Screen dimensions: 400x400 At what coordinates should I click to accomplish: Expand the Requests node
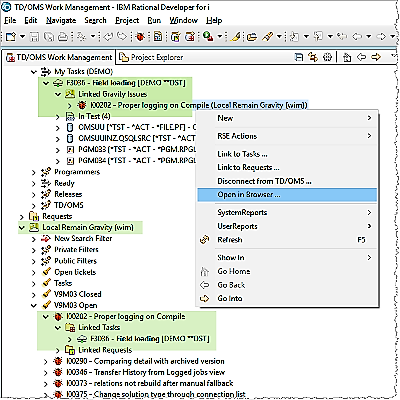22,217
